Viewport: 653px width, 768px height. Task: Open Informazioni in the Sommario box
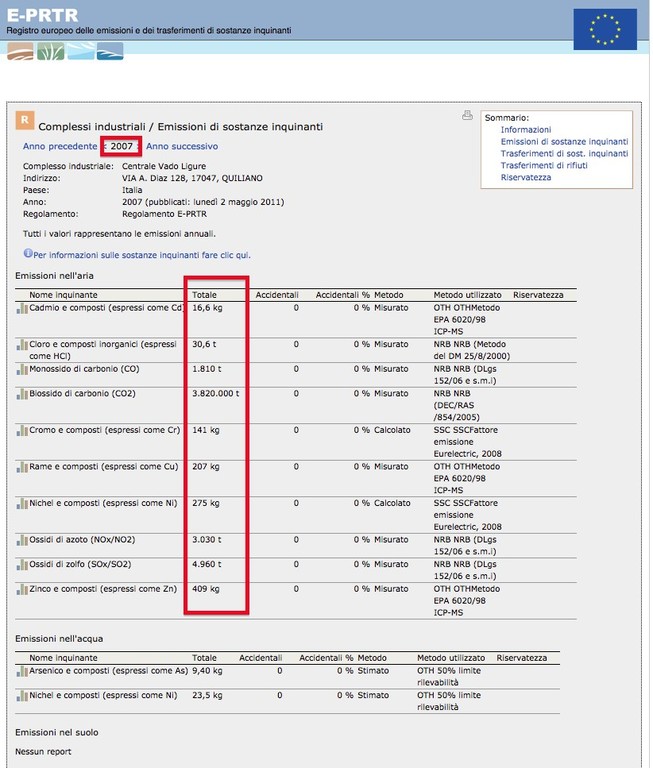(x=525, y=130)
